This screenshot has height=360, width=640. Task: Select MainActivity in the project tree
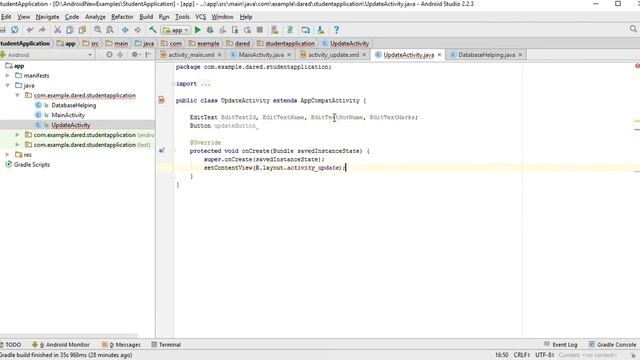tap(68, 115)
